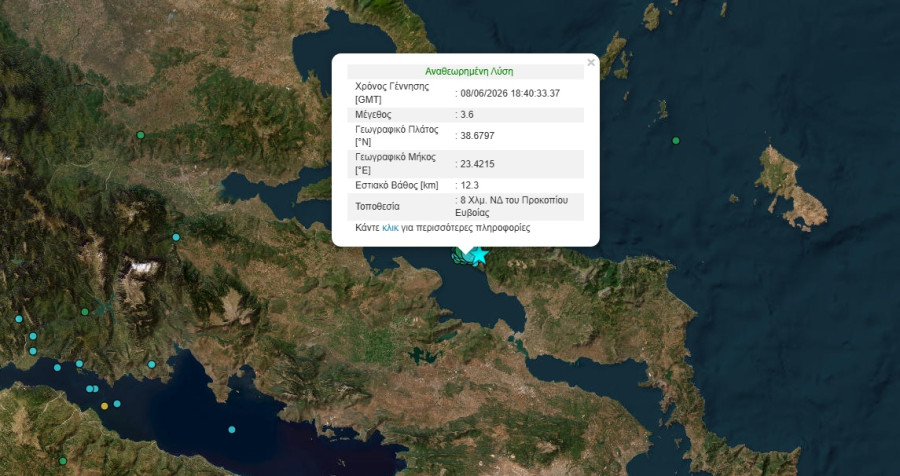Click the origin time value '08/06/2026 18:40:33.37'
900x476 pixels.
point(510,94)
